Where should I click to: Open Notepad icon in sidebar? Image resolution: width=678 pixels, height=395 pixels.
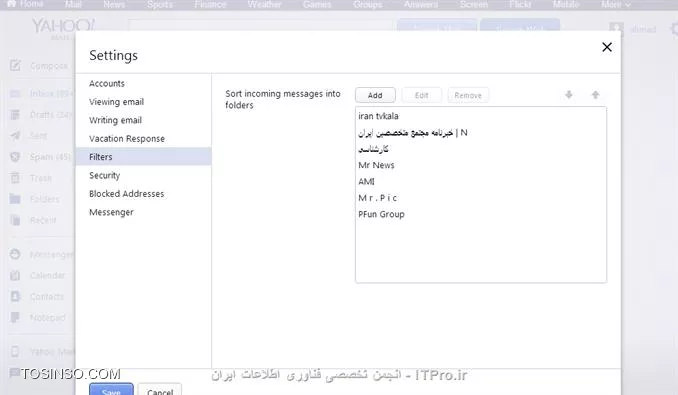pyautogui.click(x=15, y=317)
